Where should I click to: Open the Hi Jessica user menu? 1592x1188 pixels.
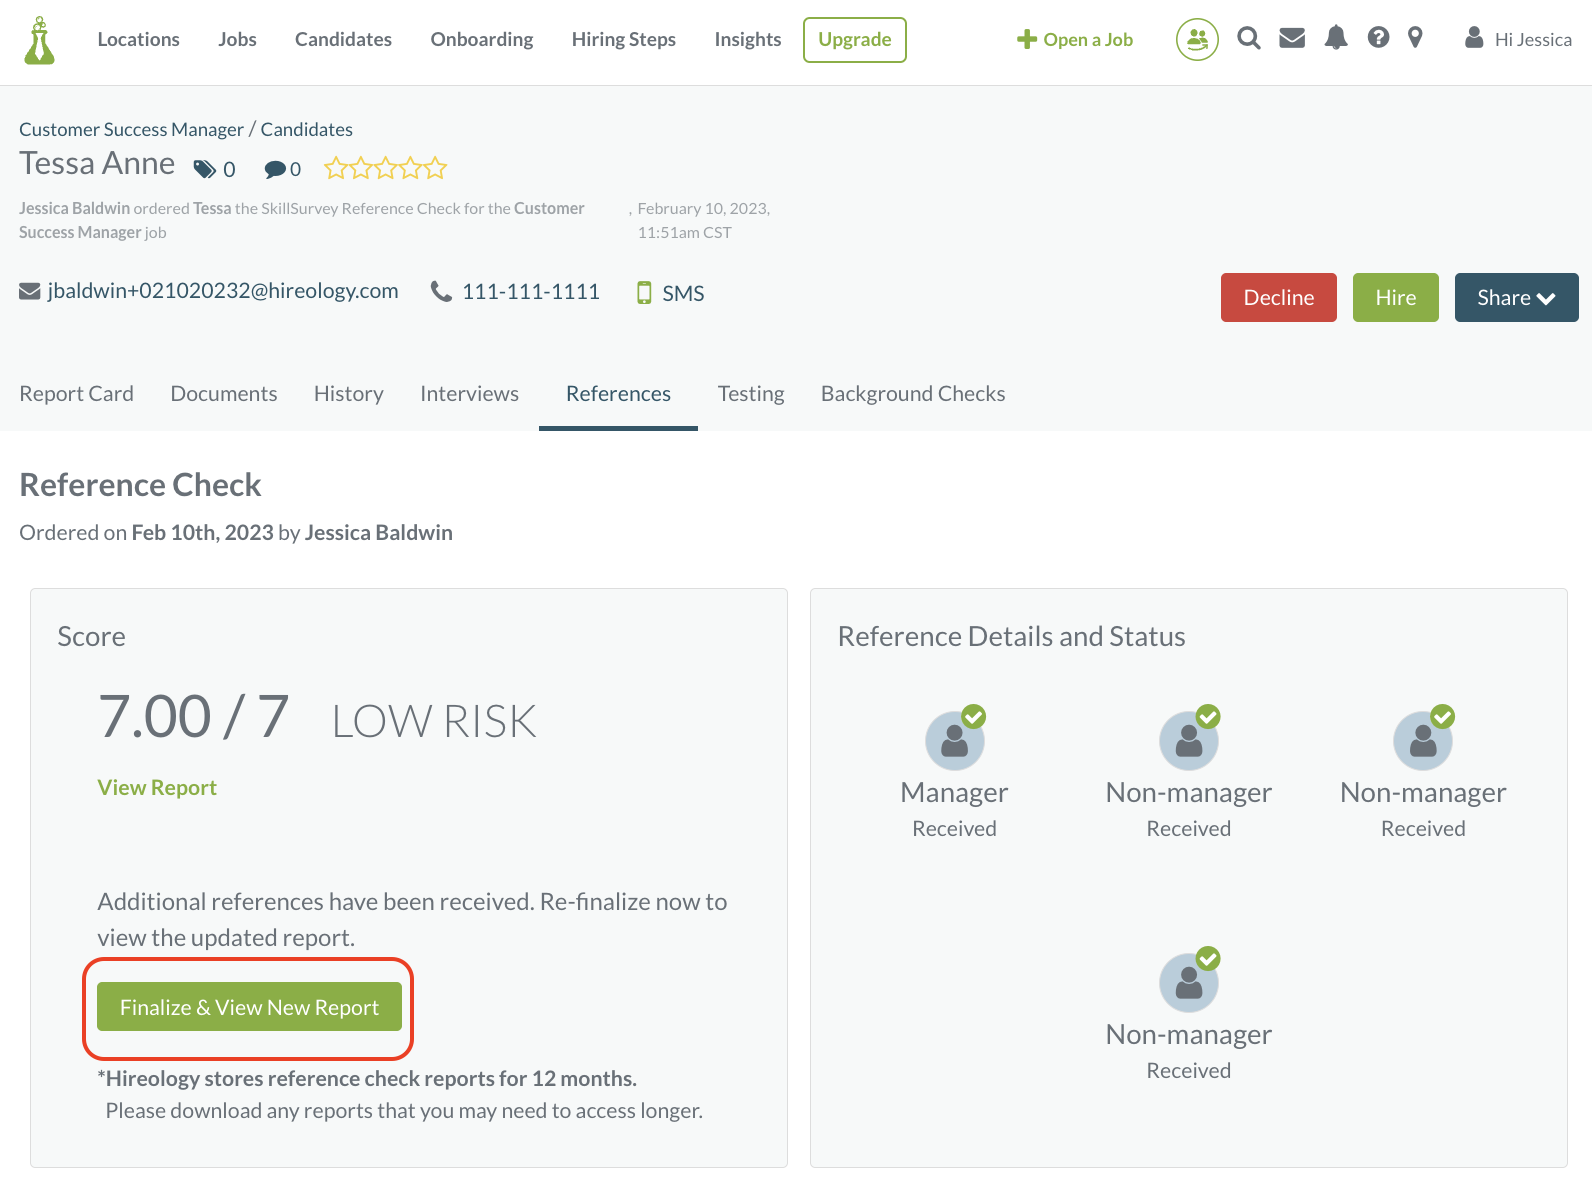[1518, 40]
